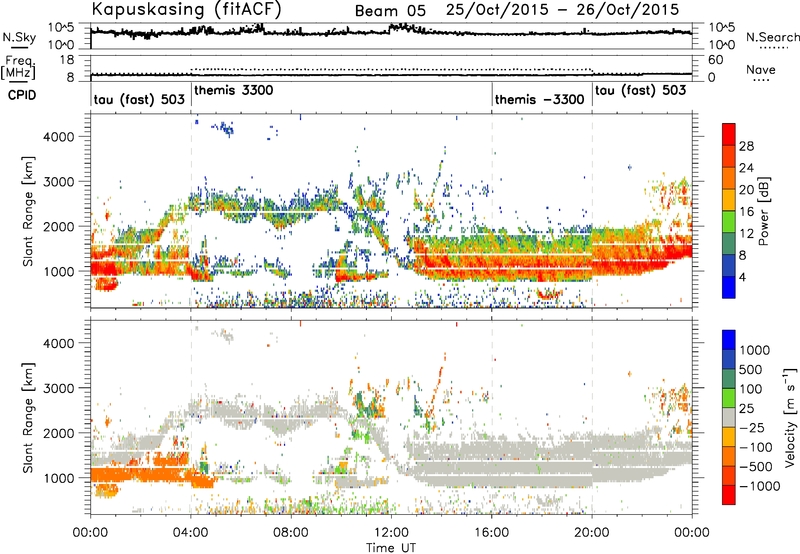800x554 pixels.
Task: Click the blue bottom of power color bar
Action: 729,288
